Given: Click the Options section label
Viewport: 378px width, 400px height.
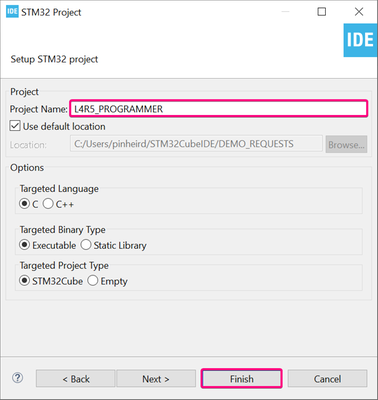Looking at the screenshot, I should click(x=27, y=167).
